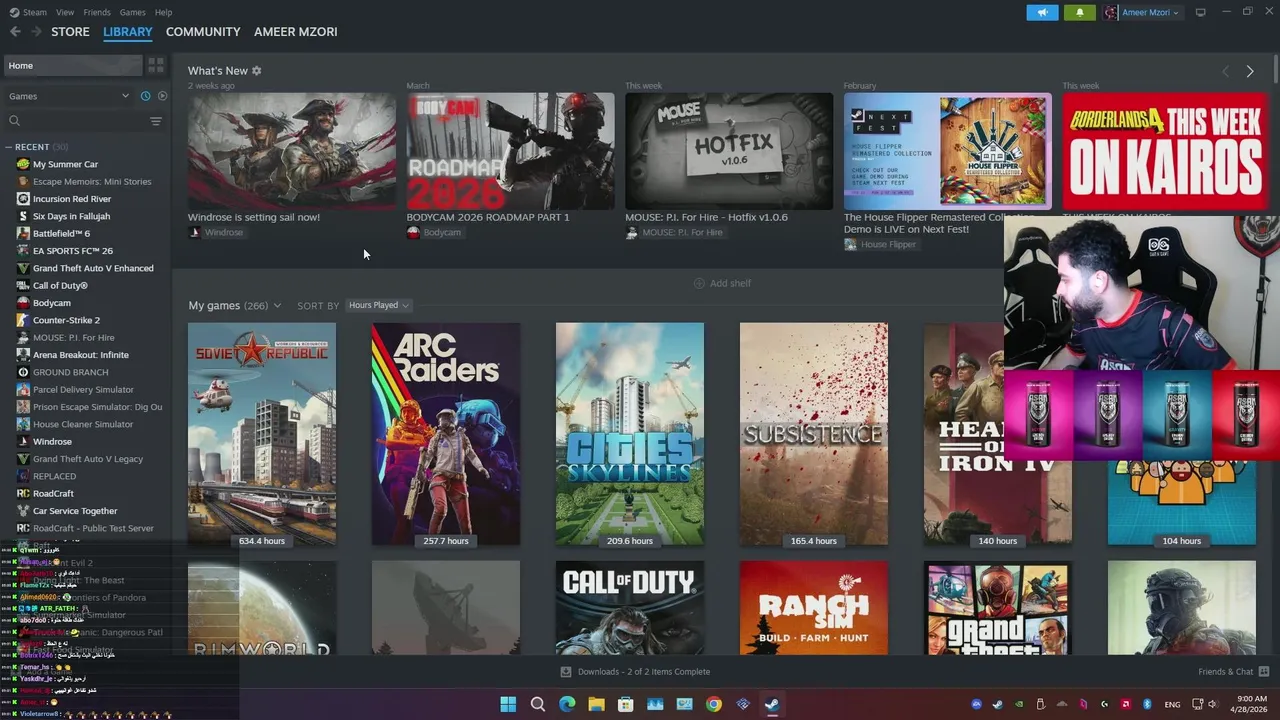Open the announcements megaphone button

coord(1042,12)
